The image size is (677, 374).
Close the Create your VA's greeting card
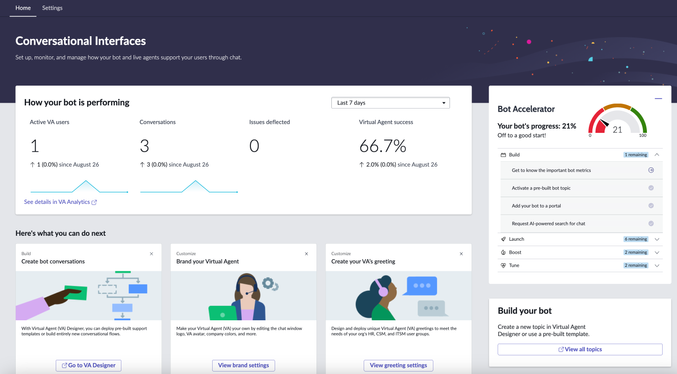click(x=462, y=254)
